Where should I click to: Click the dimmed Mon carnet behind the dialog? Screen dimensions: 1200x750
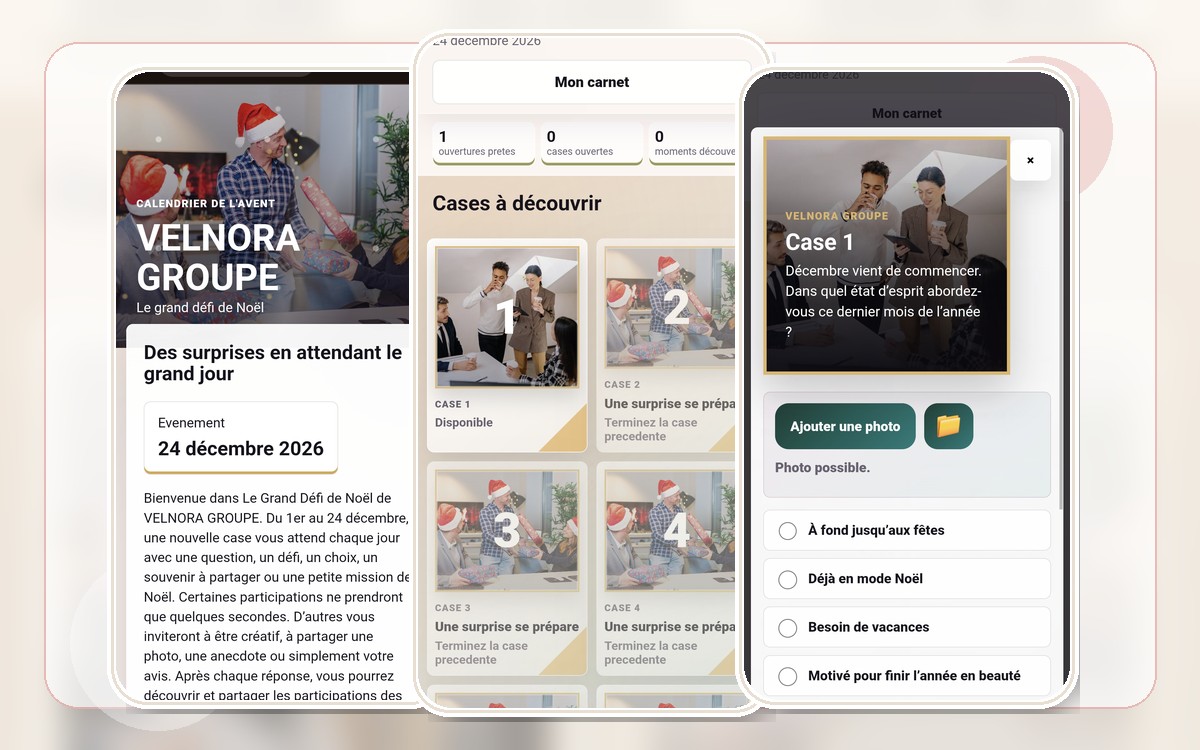(x=907, y=113)
